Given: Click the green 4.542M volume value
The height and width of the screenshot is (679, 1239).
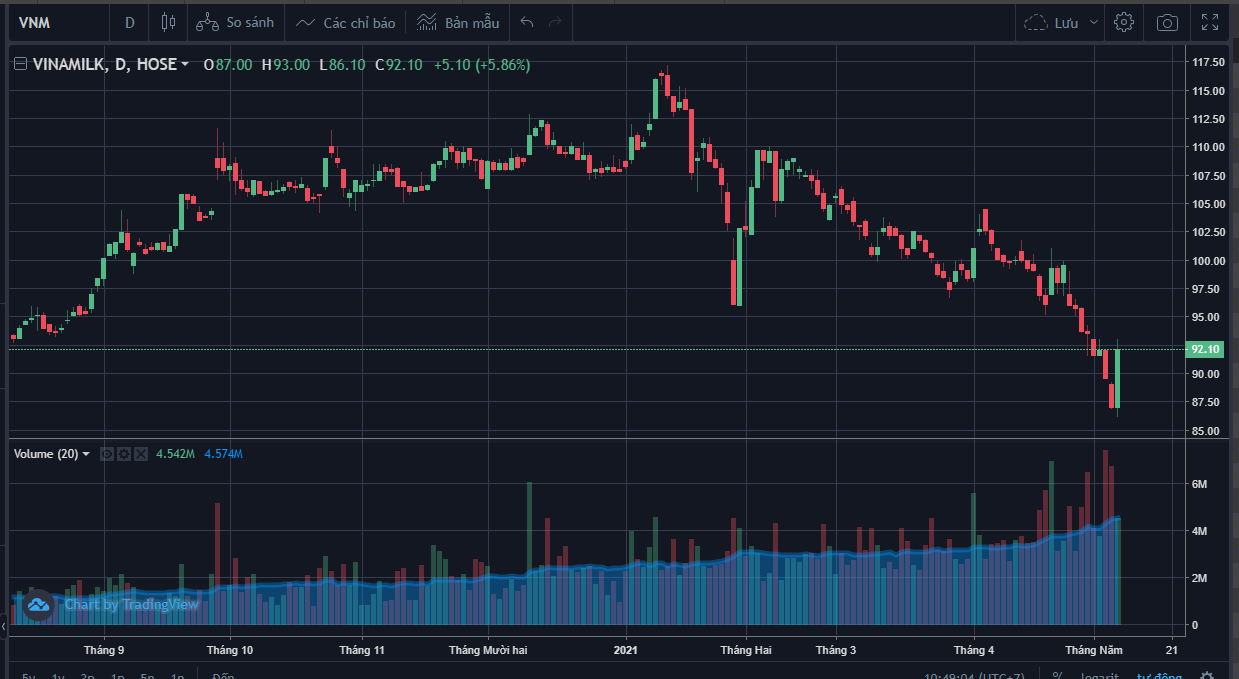Looking at the screenshot, I should [176, 454].
